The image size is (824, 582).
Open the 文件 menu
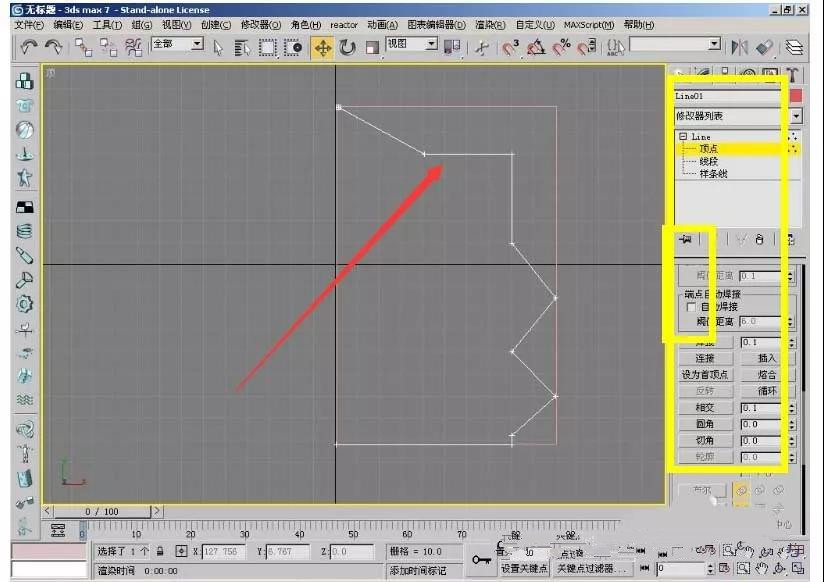[x=29, y=25]
